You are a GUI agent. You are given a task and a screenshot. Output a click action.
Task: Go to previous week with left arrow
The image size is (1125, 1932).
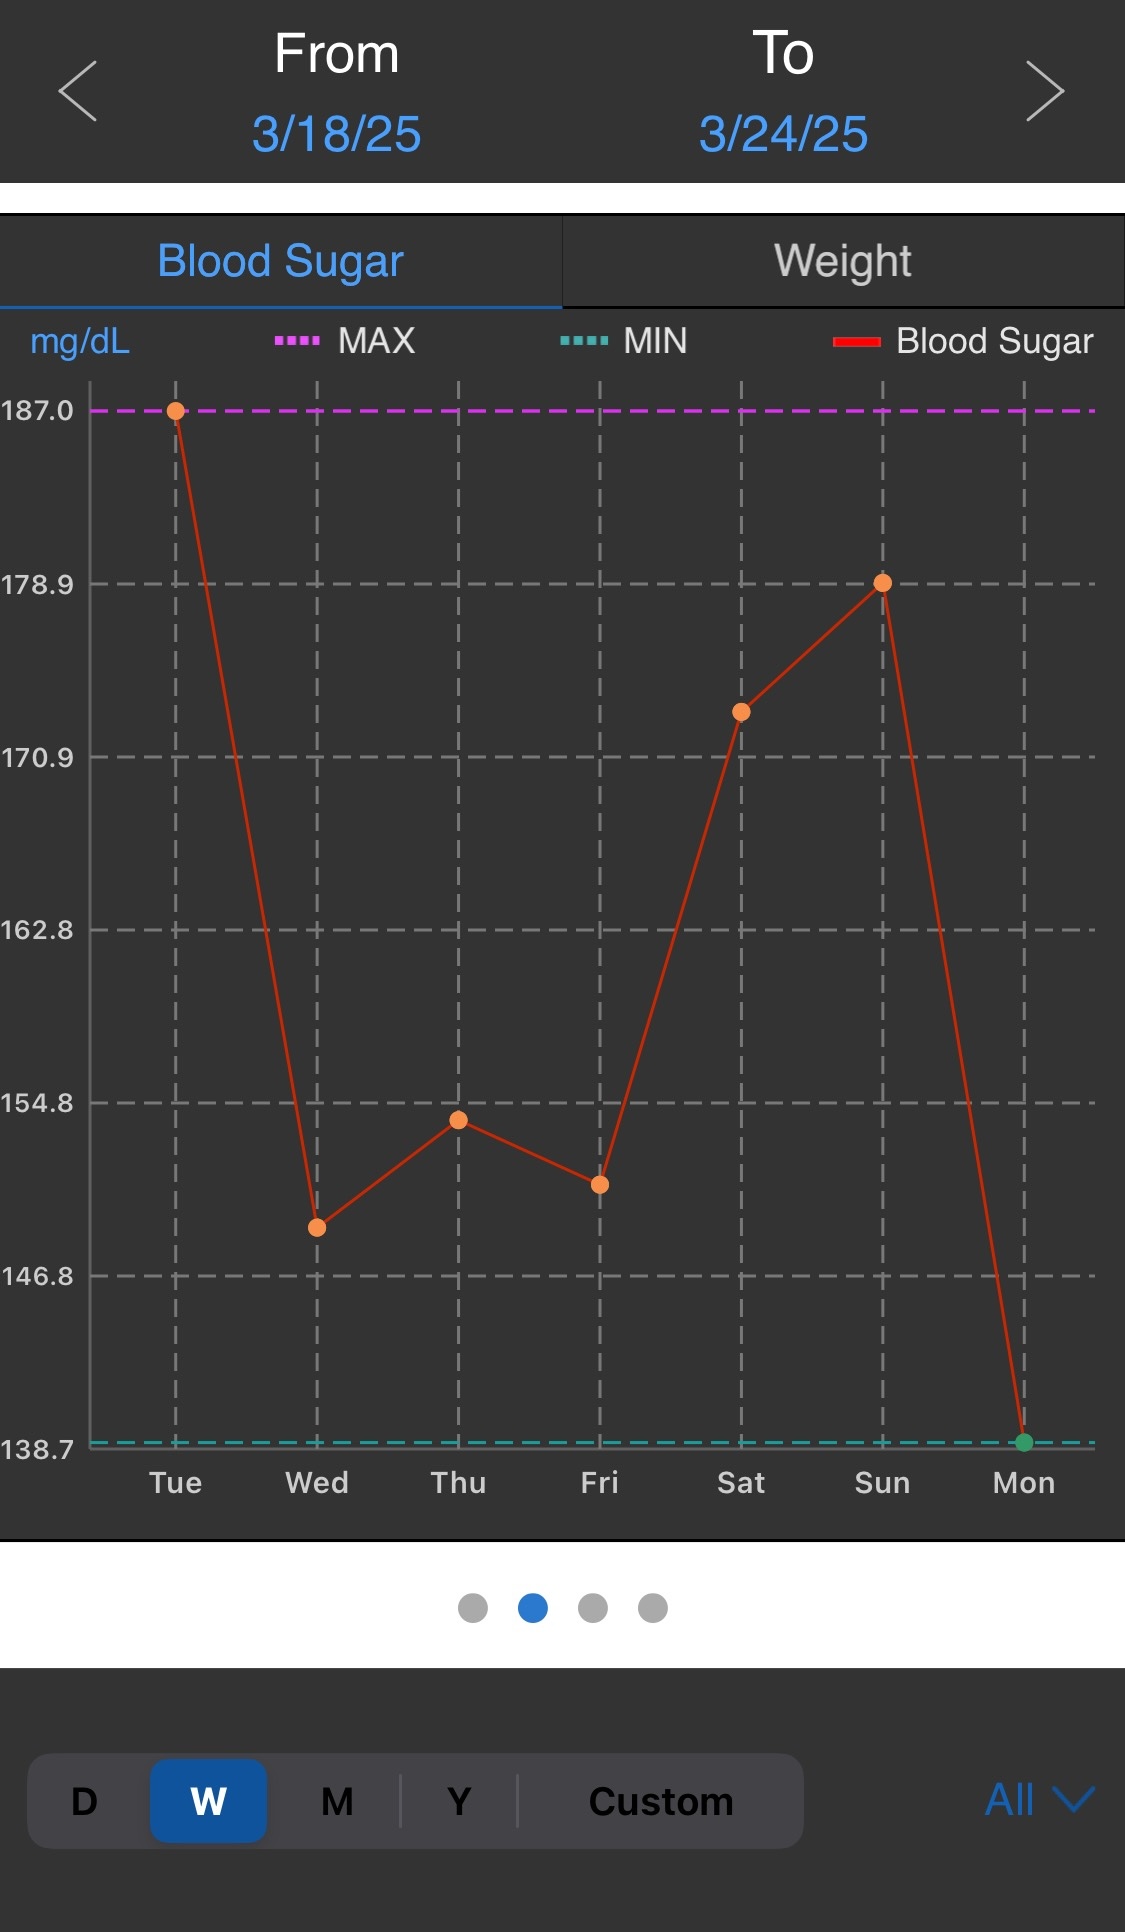(78, 91)
